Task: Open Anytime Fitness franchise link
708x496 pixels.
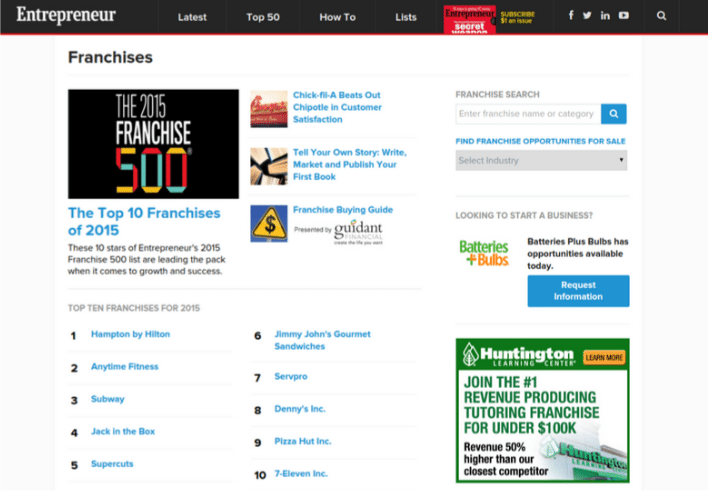Action: click(125, 366)
